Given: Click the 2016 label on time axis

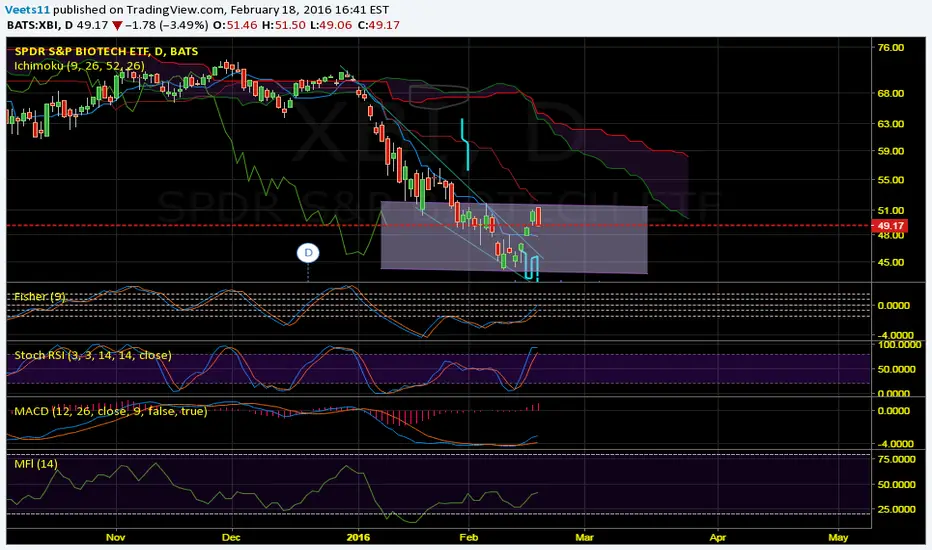Looking at the screenshot, I should tap(358, 538).
